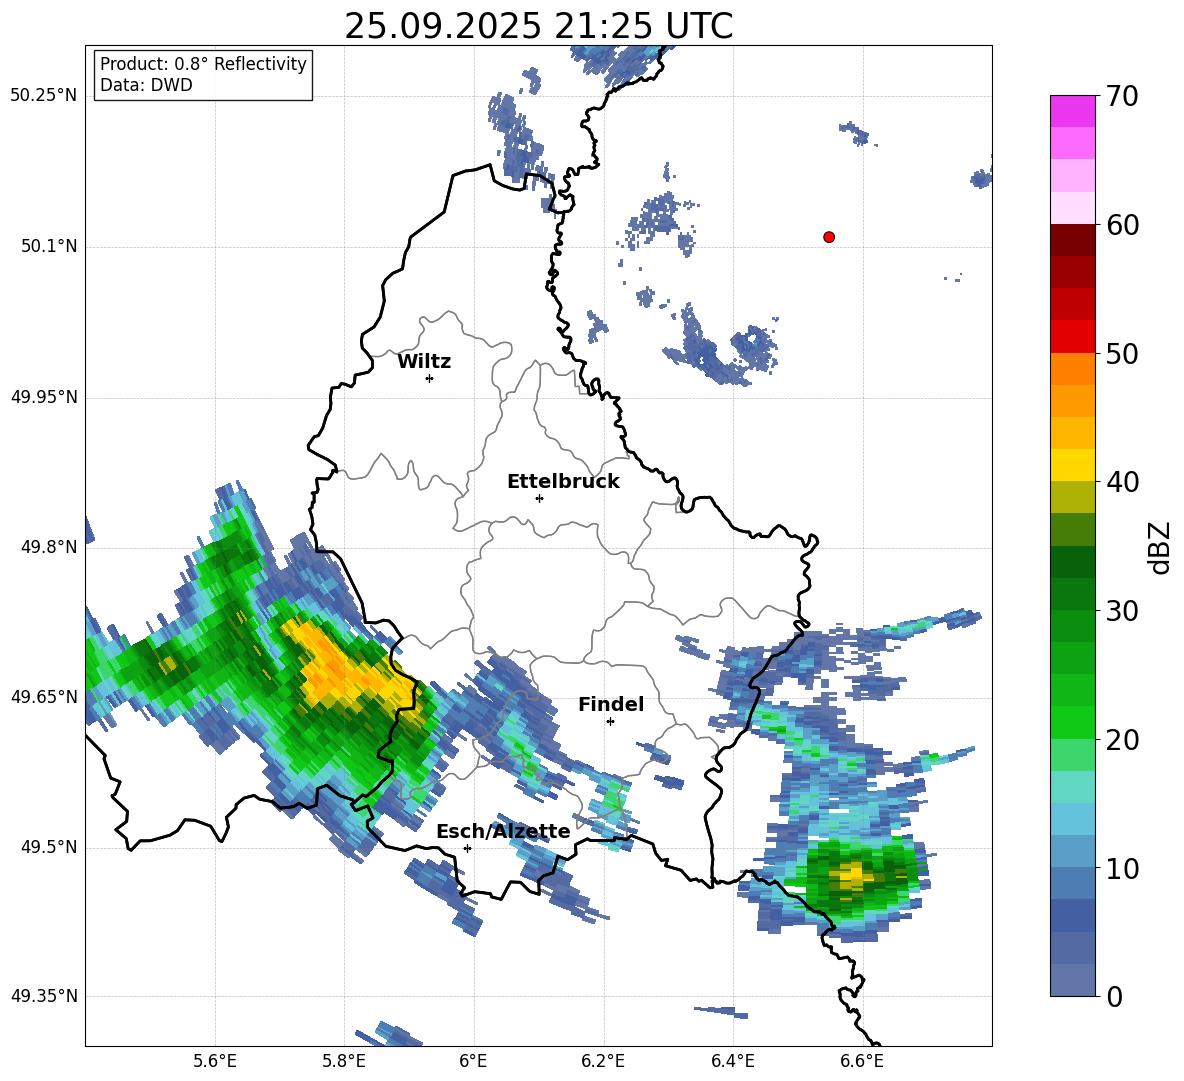The height and width of the screenshot is (1081, 1184).
Task: Click the colorbar tick label 30
Action: [1121, 611]
